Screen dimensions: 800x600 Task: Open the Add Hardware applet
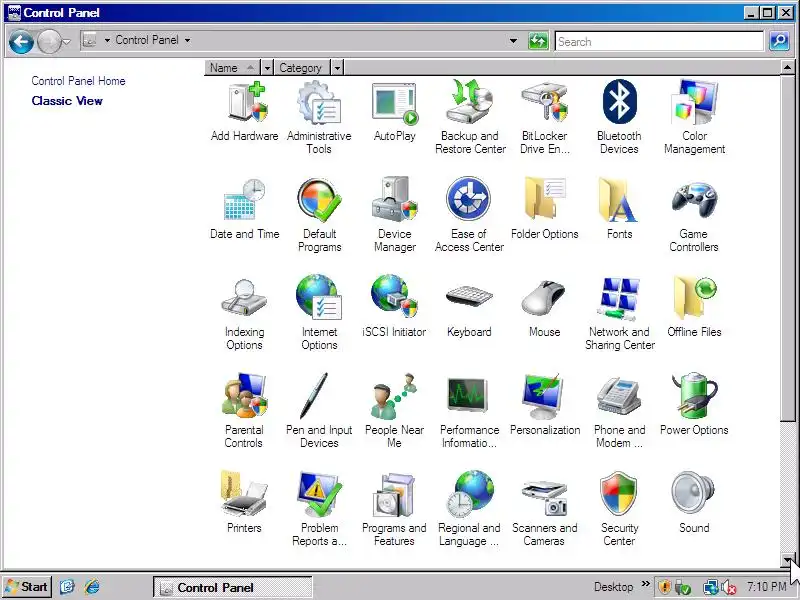point(244,111)
